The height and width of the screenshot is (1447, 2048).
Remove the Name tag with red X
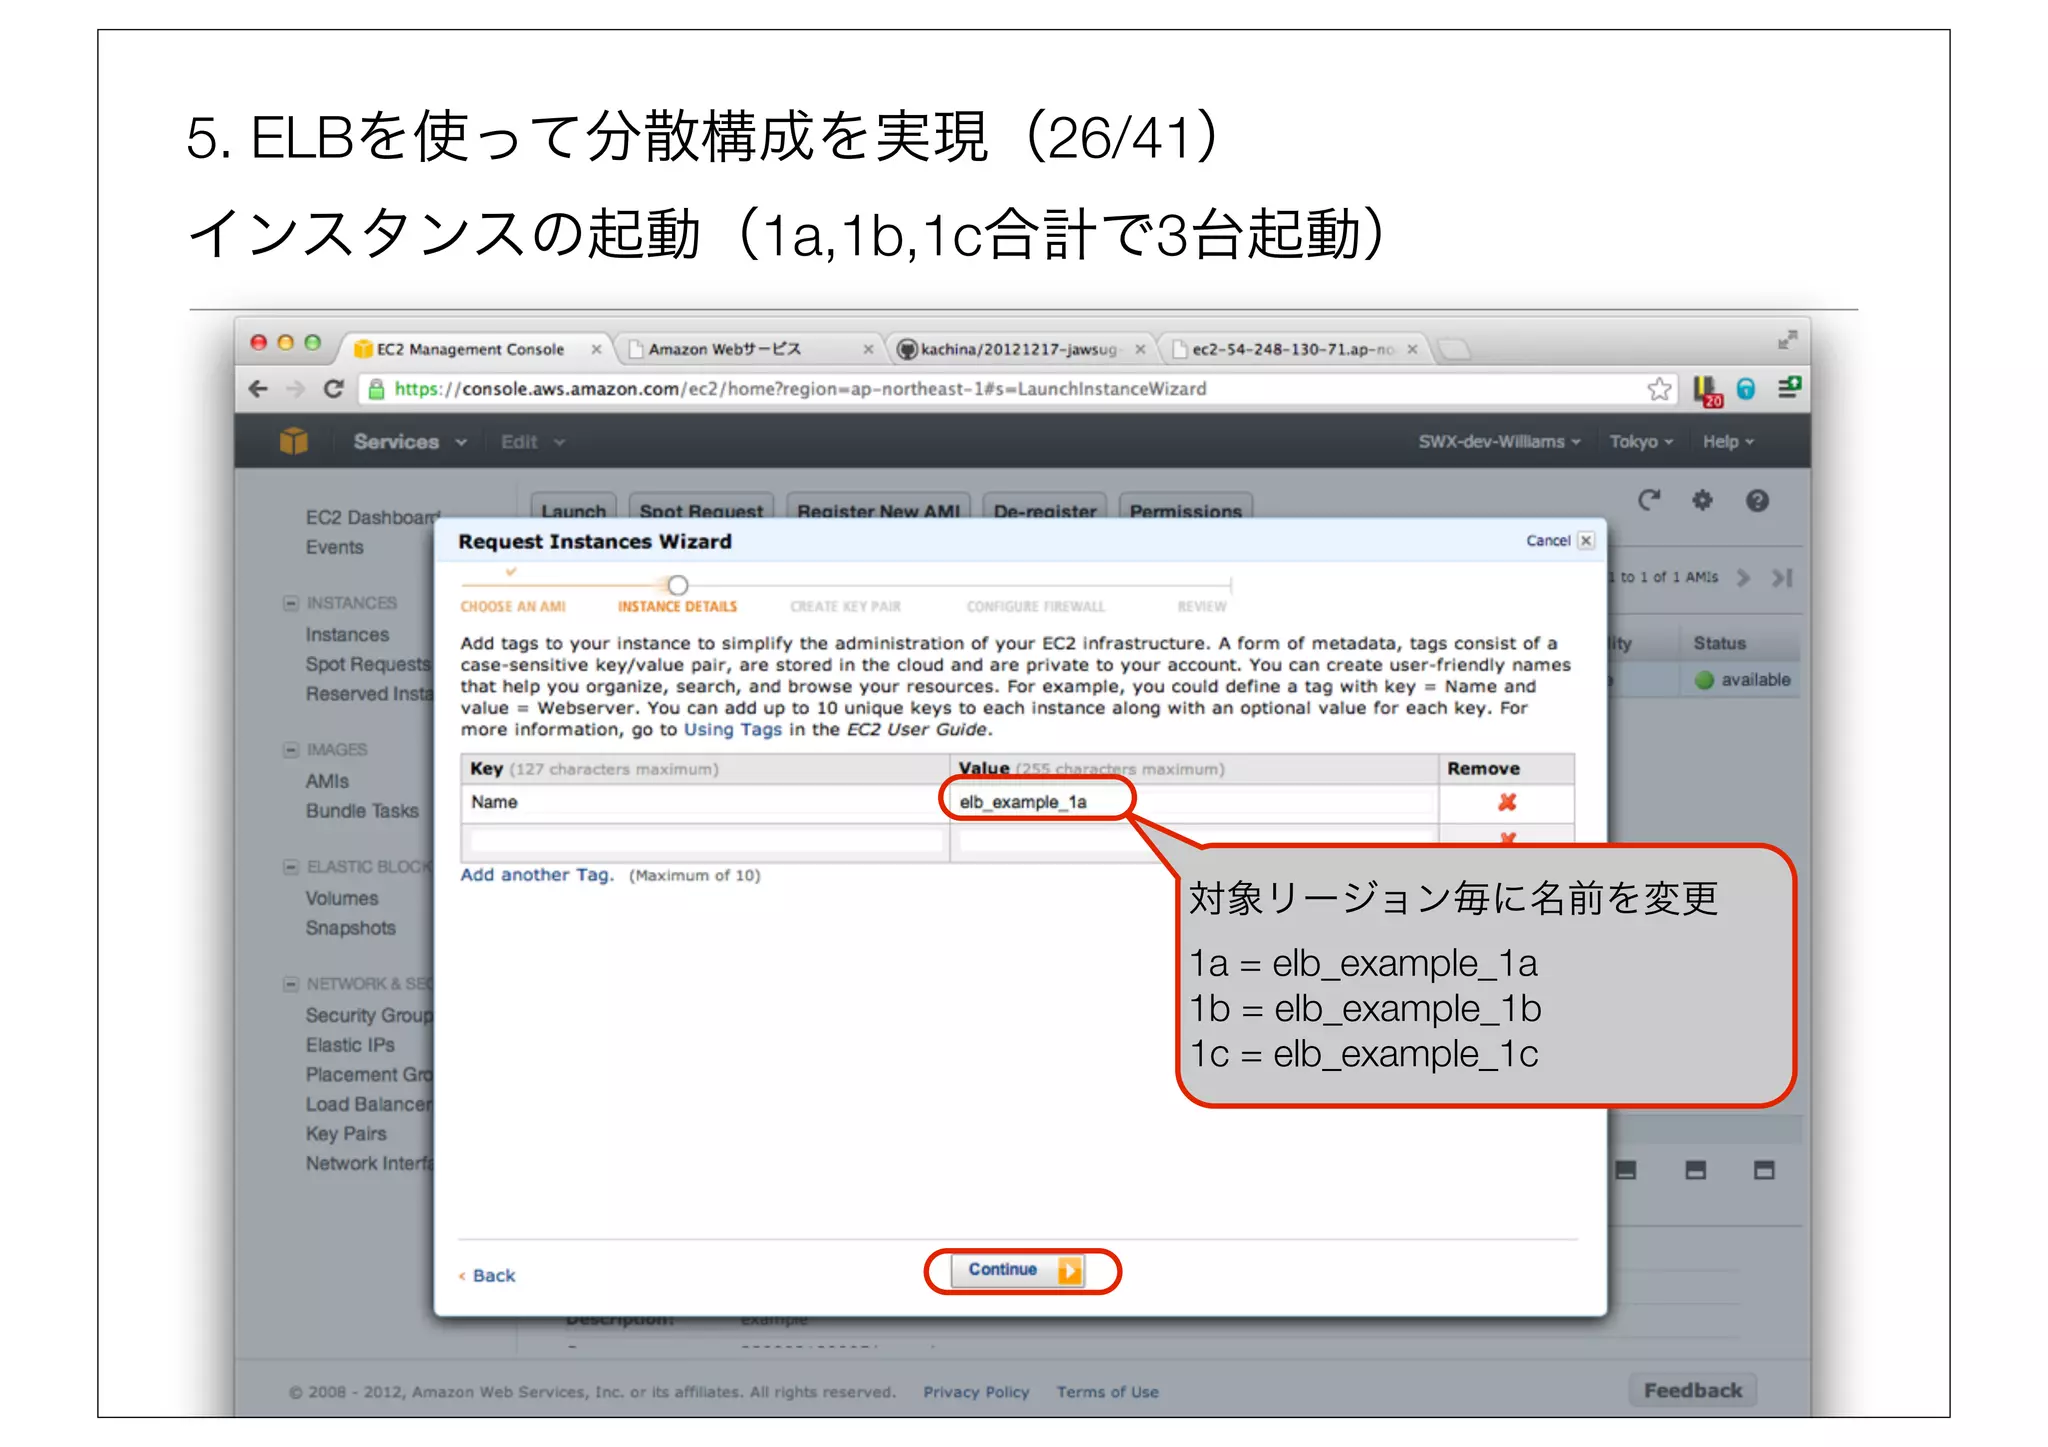point(1507,802)
